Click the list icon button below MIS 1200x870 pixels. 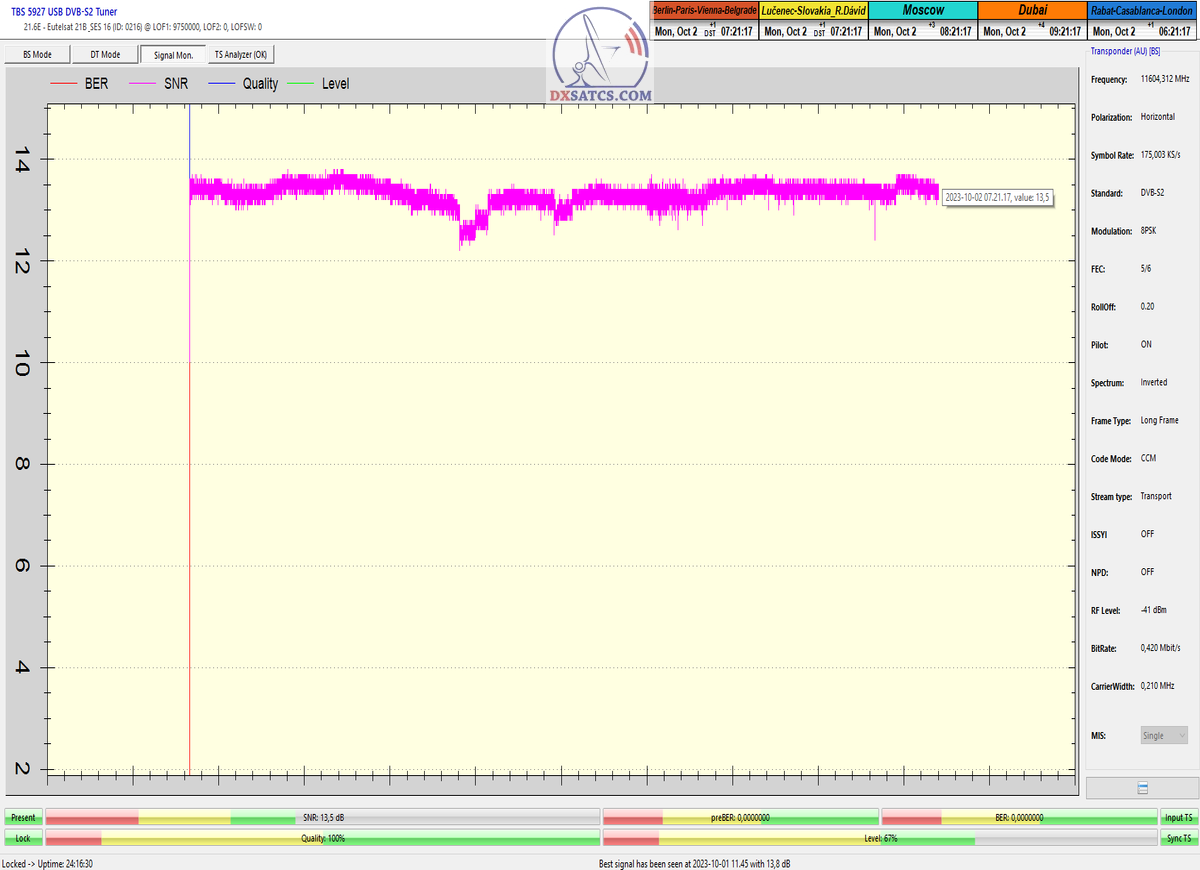pyautogui.click(x=1142, y=788)
